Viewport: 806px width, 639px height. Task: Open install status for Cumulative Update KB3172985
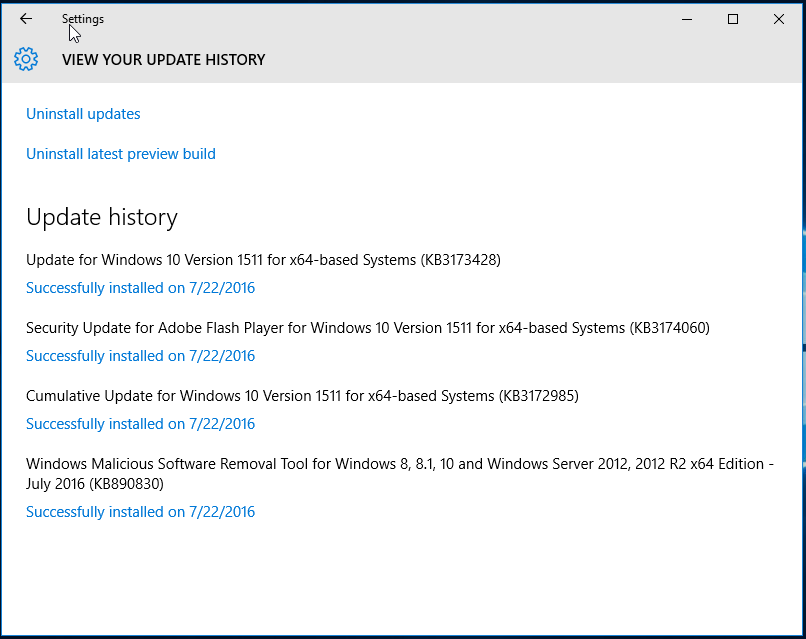140,424
